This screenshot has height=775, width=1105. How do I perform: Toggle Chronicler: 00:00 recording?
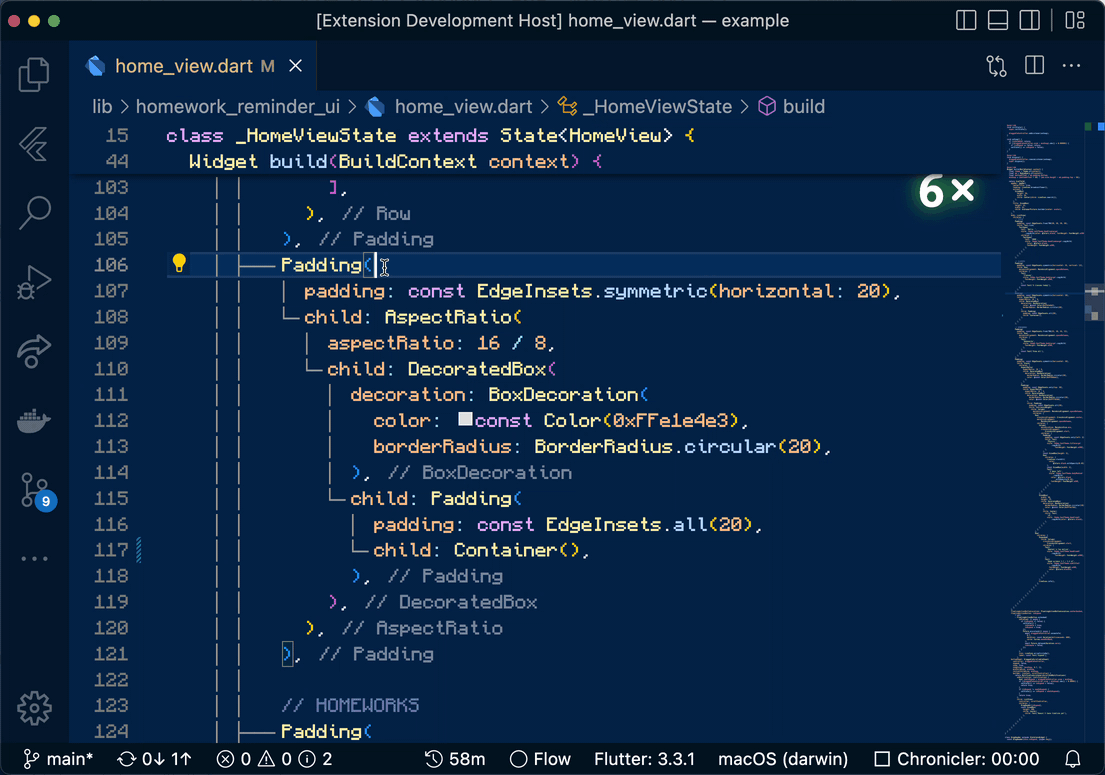pyautogui.click(x=956, y=759)
